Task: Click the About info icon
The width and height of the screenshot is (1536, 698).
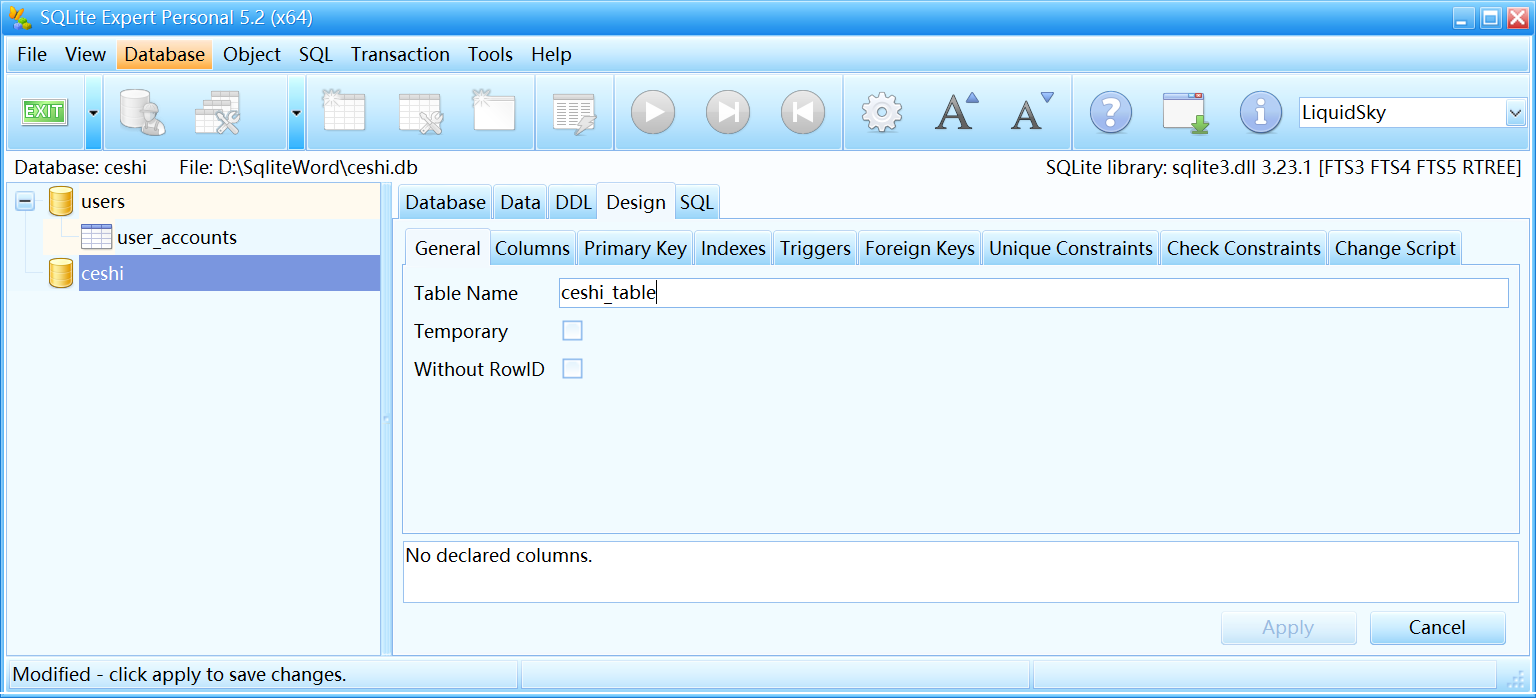Action: pyautogui.click(x=1260, y=112)
